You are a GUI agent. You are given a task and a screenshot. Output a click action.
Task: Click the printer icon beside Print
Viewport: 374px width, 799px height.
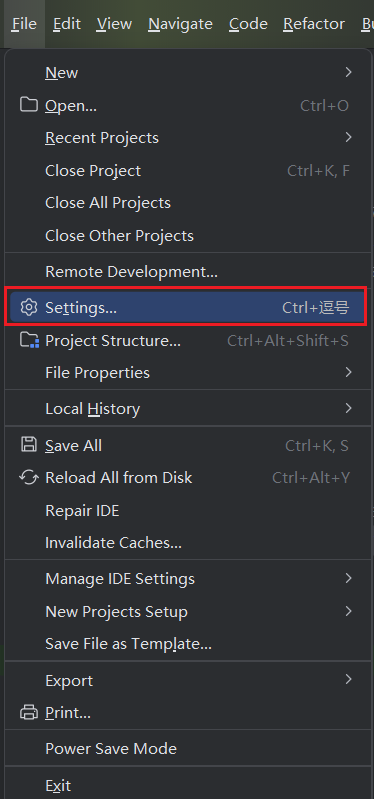(29, 712)
